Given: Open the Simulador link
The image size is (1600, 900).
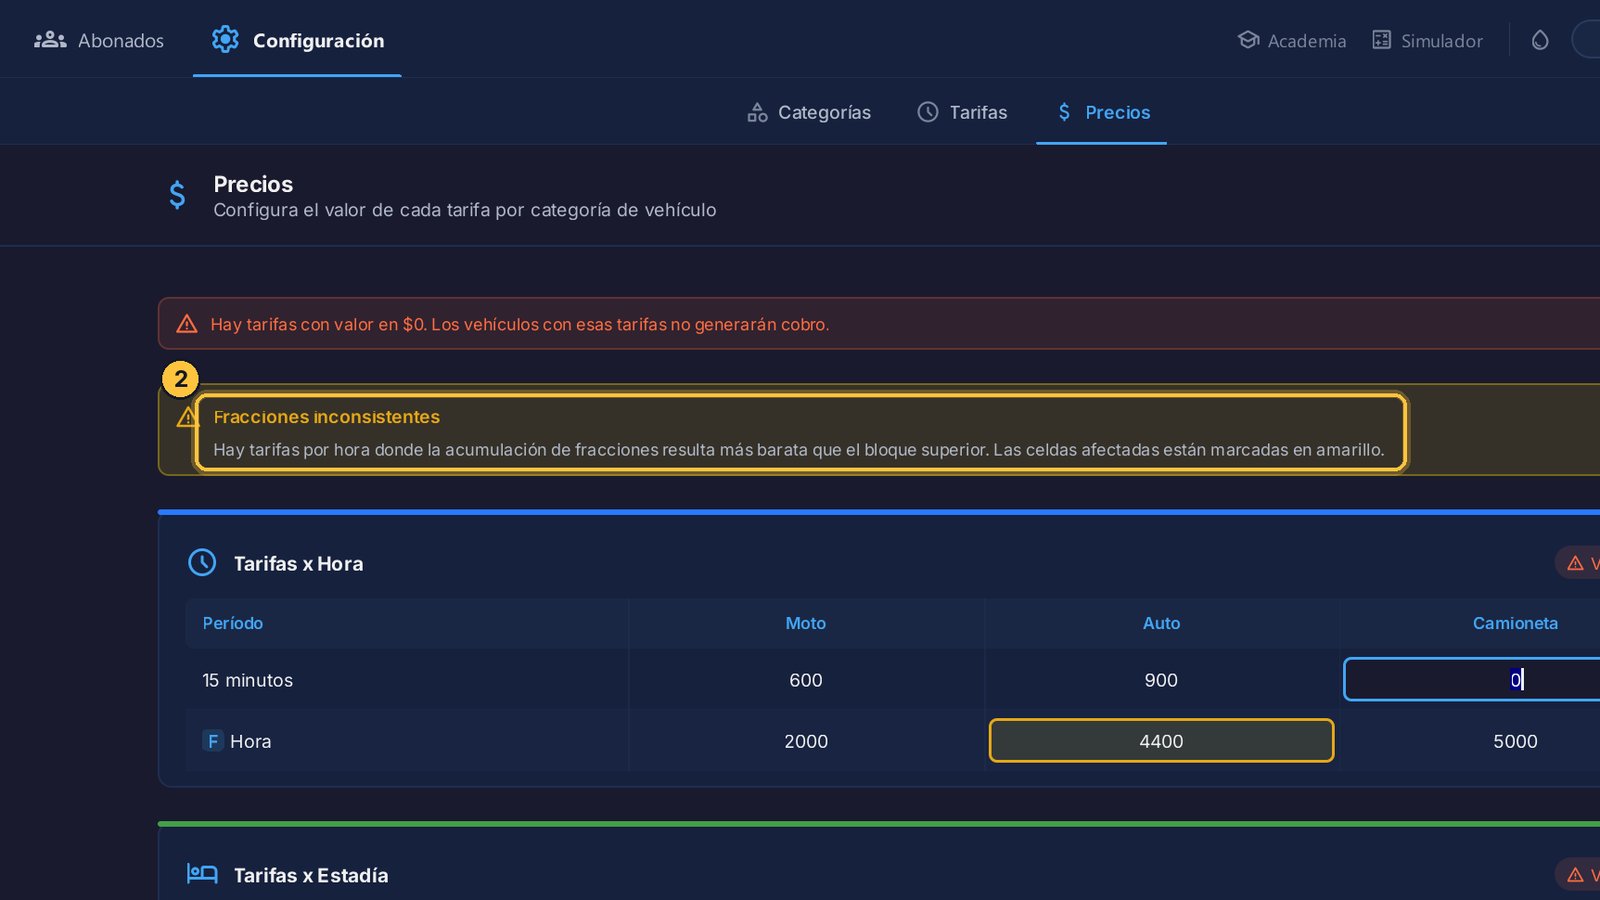Looking at the screenshot, I should click(1427, 40).
